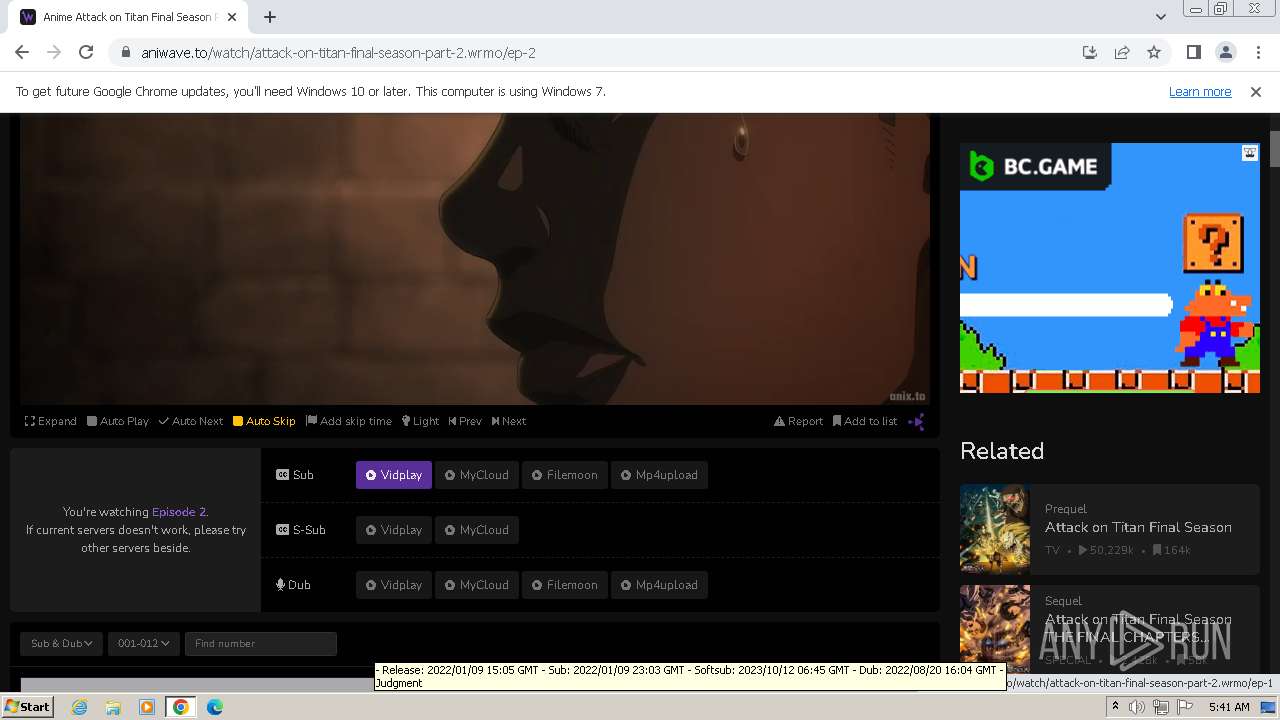Viewport: 1280px width, 720px height.
Task: Launch Internet Explorer from taskbar
Action: (79, 707)
